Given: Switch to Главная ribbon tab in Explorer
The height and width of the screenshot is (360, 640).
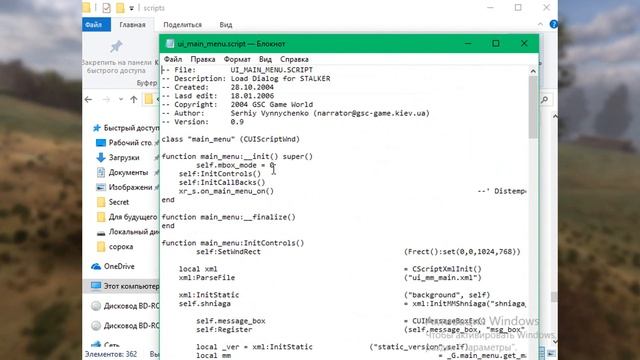Looking at the screenshot, I should coord(132,24).
